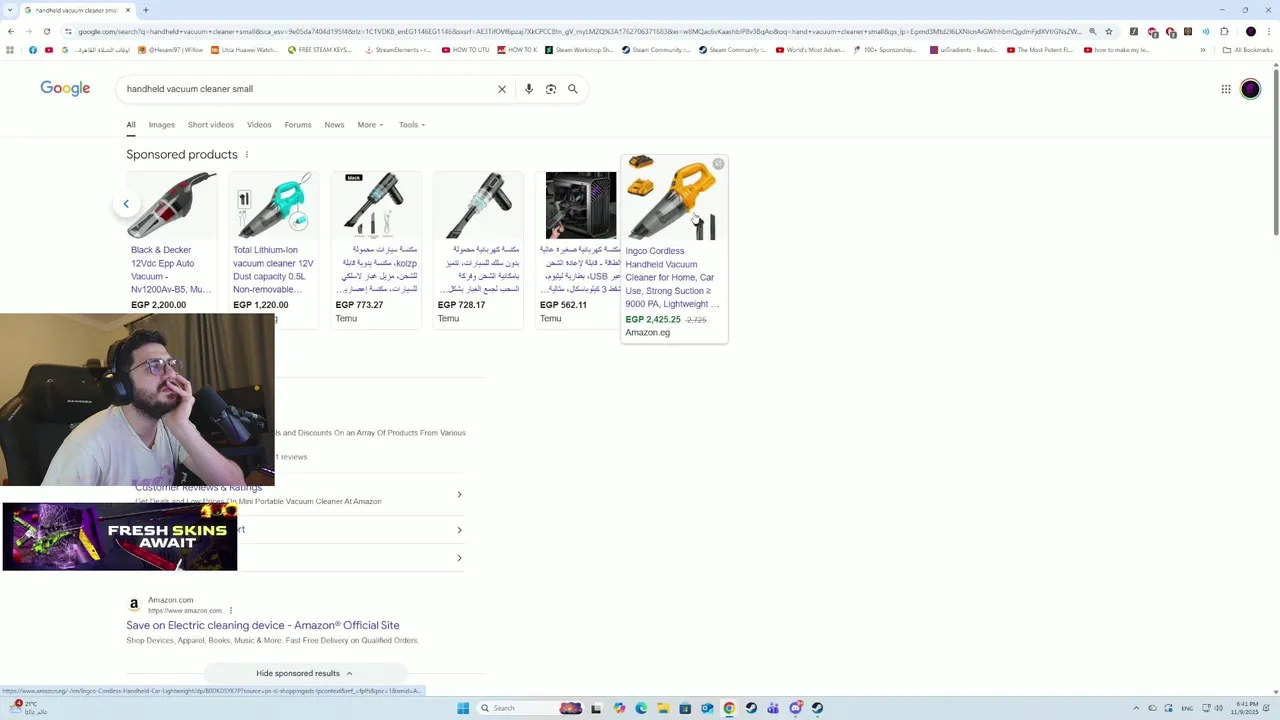Screen dimensions: 1280x720
Task: Open the three-dot menu beside Amazon.com result
Action: [x=230, y=610]
